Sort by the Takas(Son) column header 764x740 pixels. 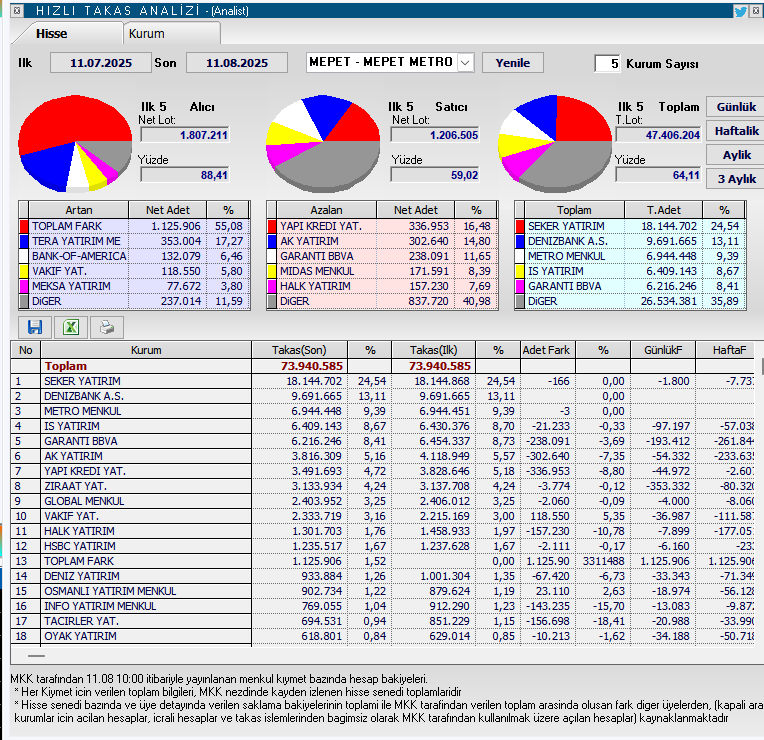coord(299,350)
